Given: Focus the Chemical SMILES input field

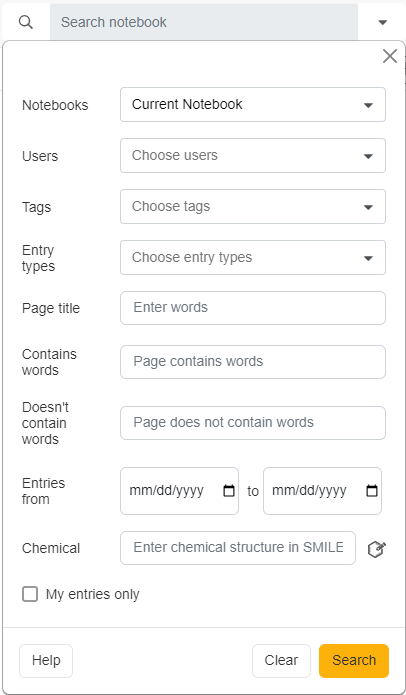Looking at the screenshot, I should tap(238, 548).
